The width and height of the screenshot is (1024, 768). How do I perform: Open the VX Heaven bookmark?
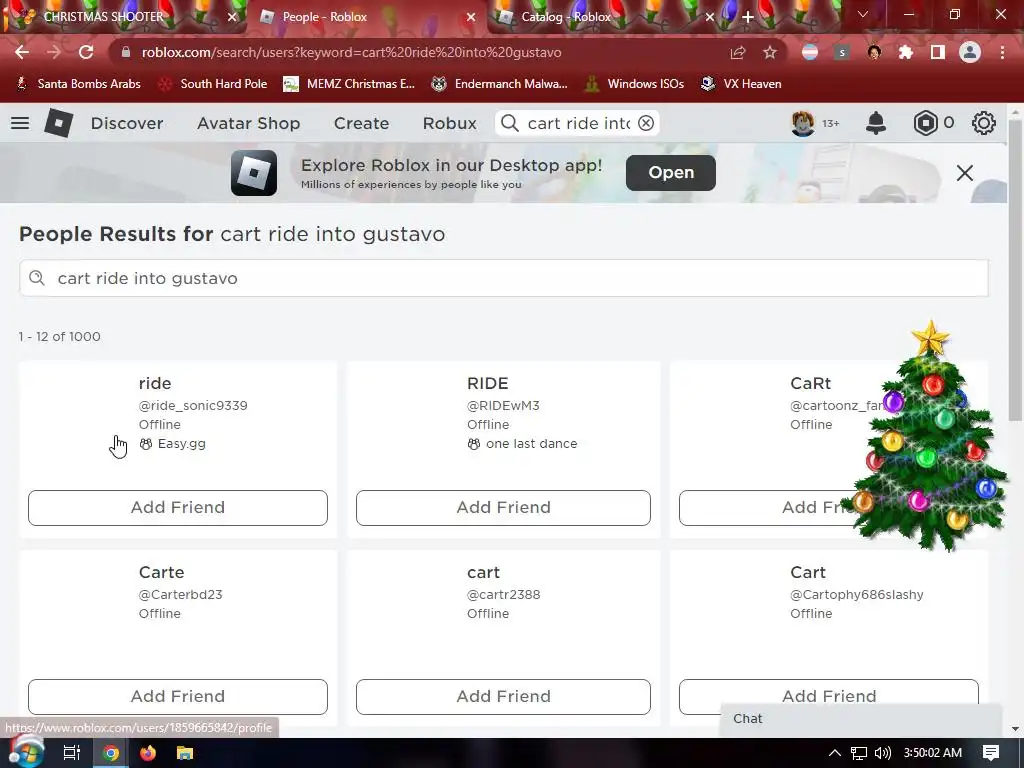(741, 84)
